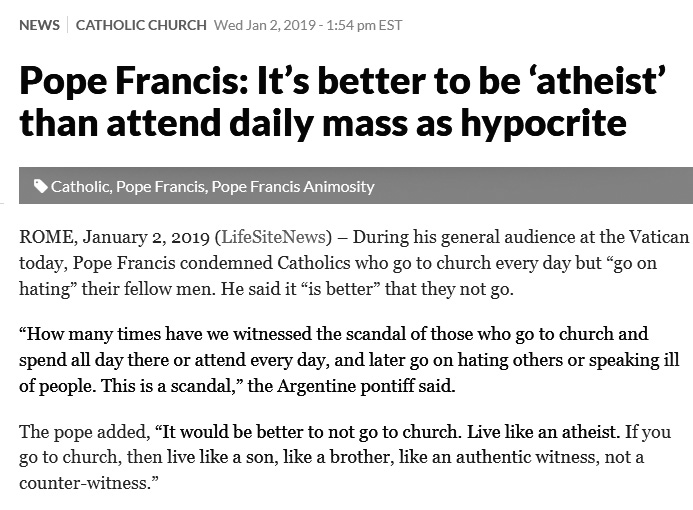Screen dimensions: 693x510
Task: Click the word 'atheist' in headline
Action: click(x=600, y=81)
